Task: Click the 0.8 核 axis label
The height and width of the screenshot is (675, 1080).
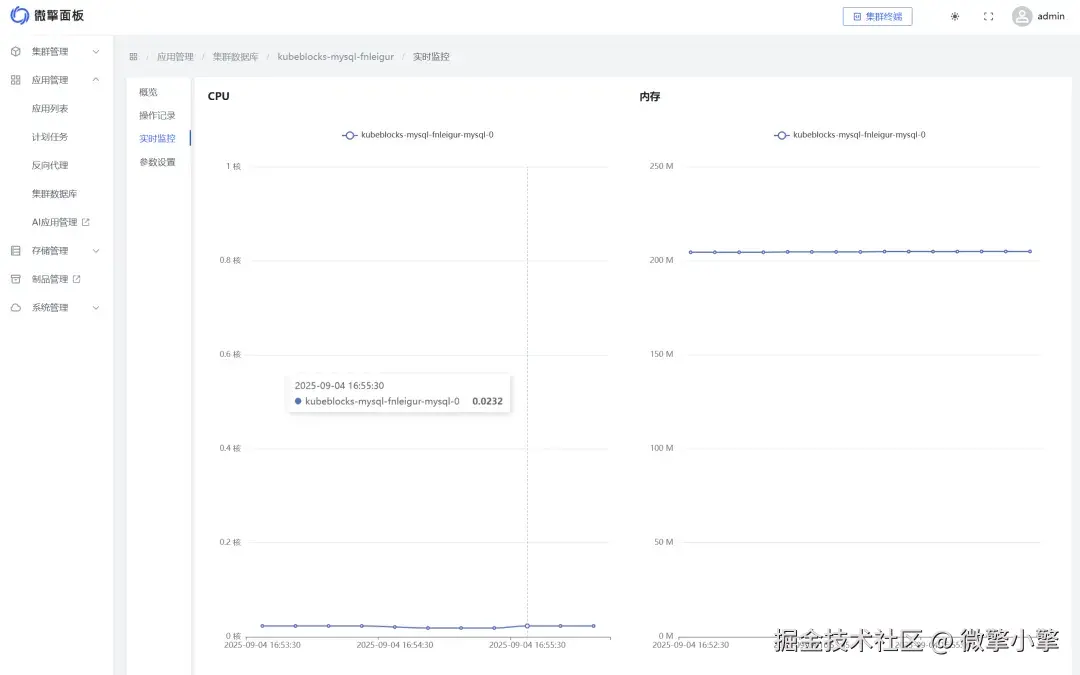Action: (230, 260)
